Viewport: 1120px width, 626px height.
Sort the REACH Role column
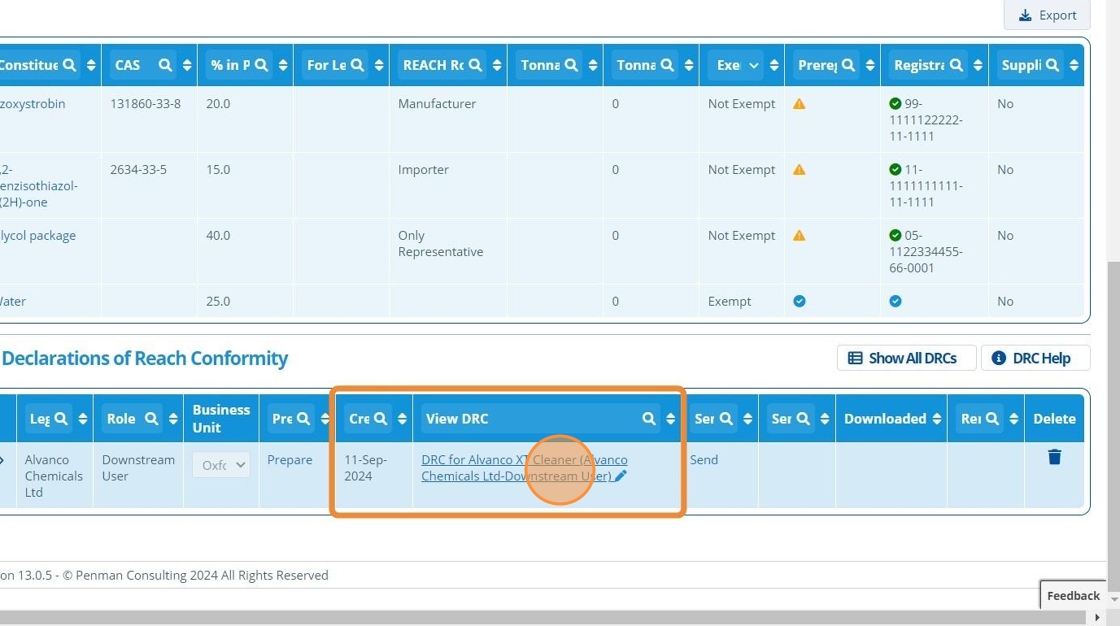(496, 65)
